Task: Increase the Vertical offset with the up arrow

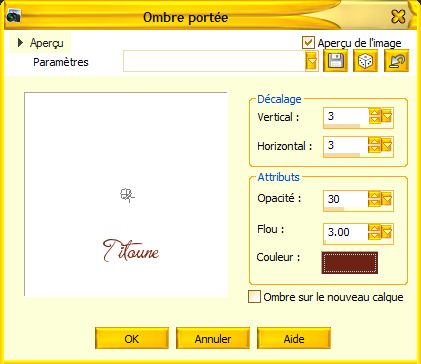Action: [374, 113]
